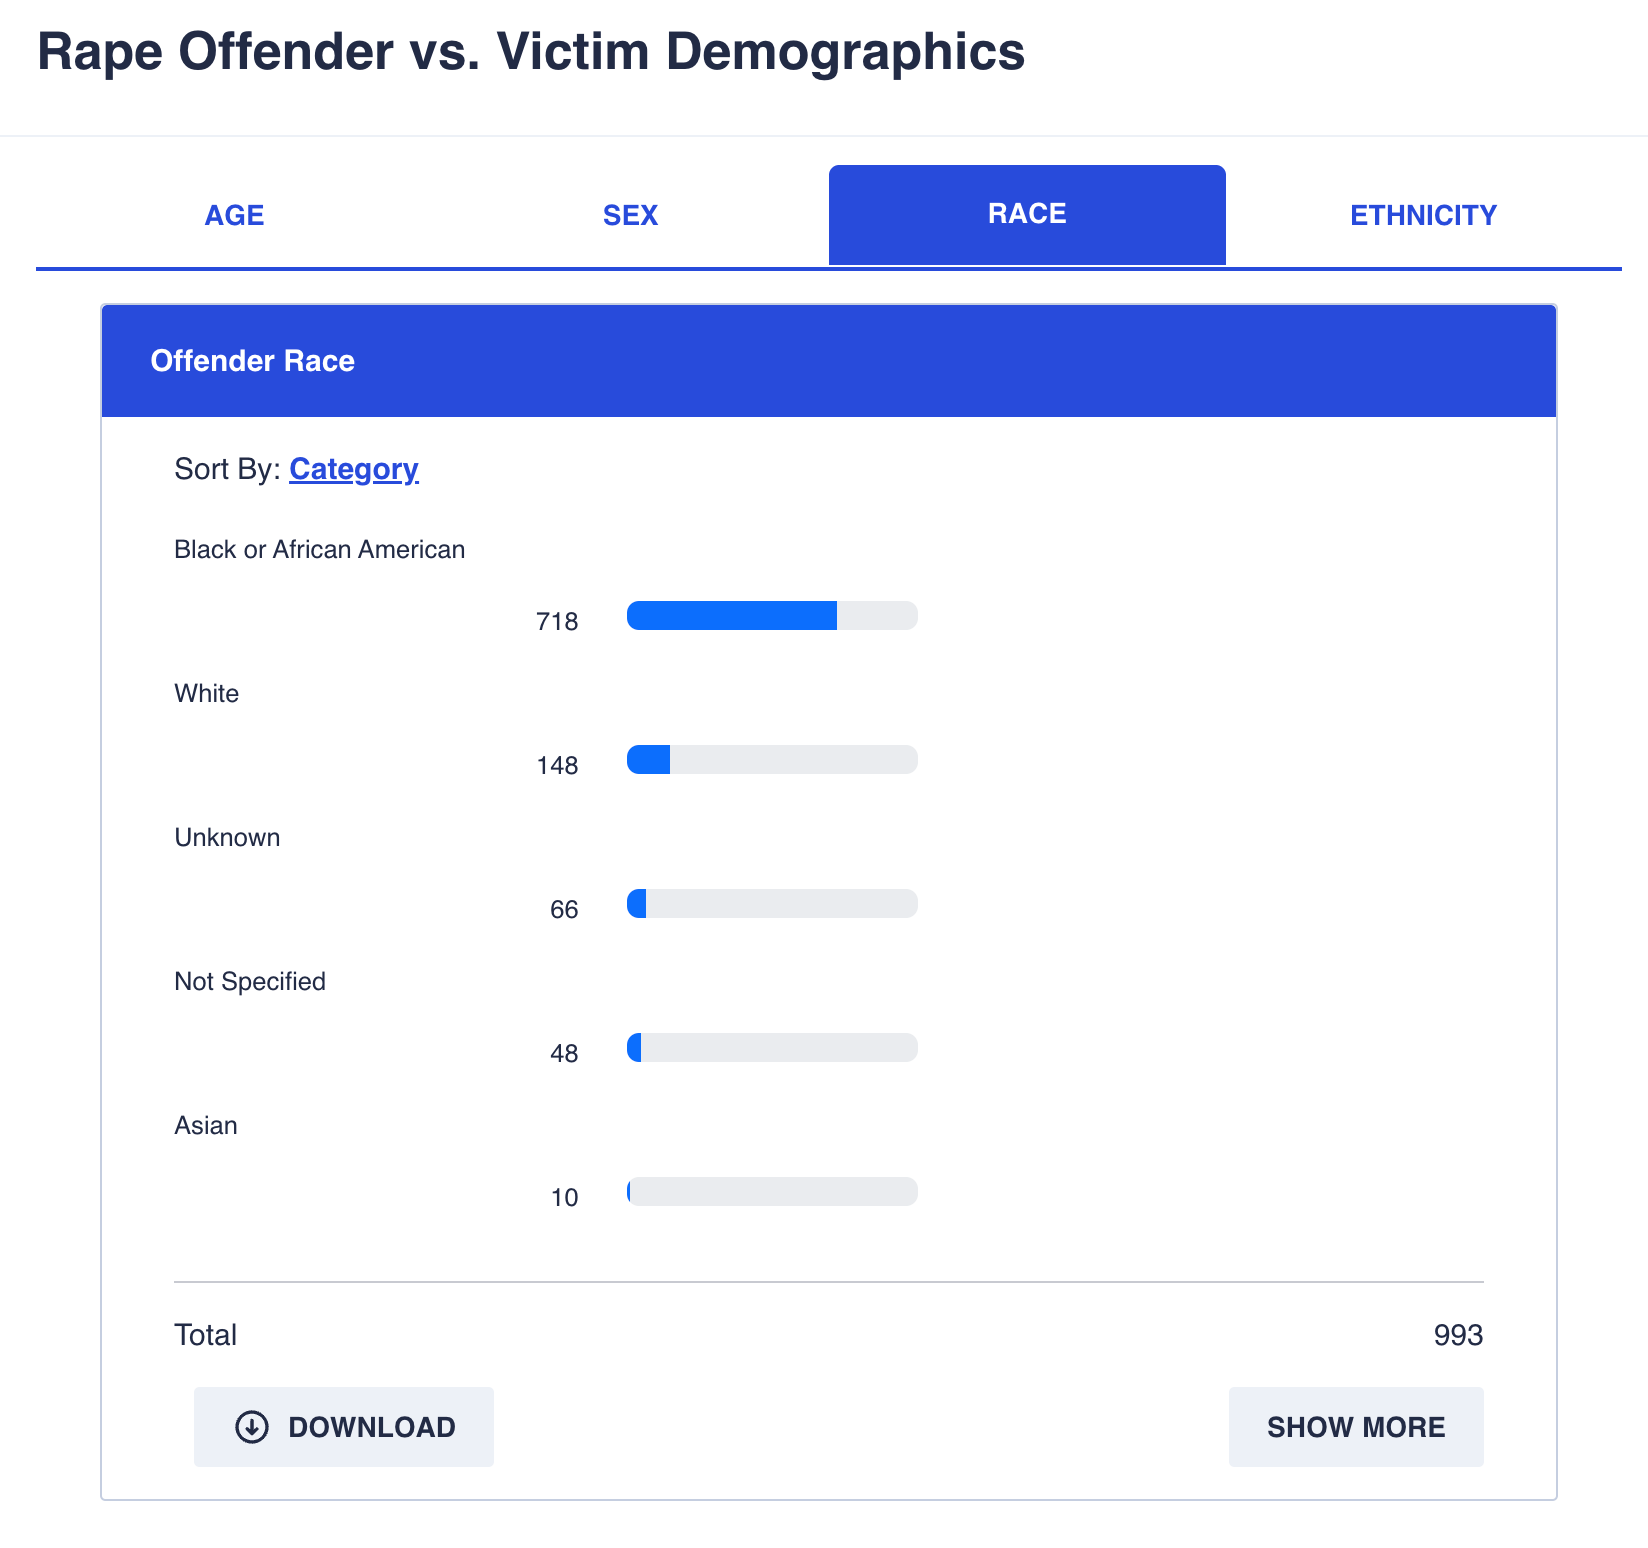Click the SHOW MORE button
This screenshot has height=1548, width=1648.
click(1356, 1427)
